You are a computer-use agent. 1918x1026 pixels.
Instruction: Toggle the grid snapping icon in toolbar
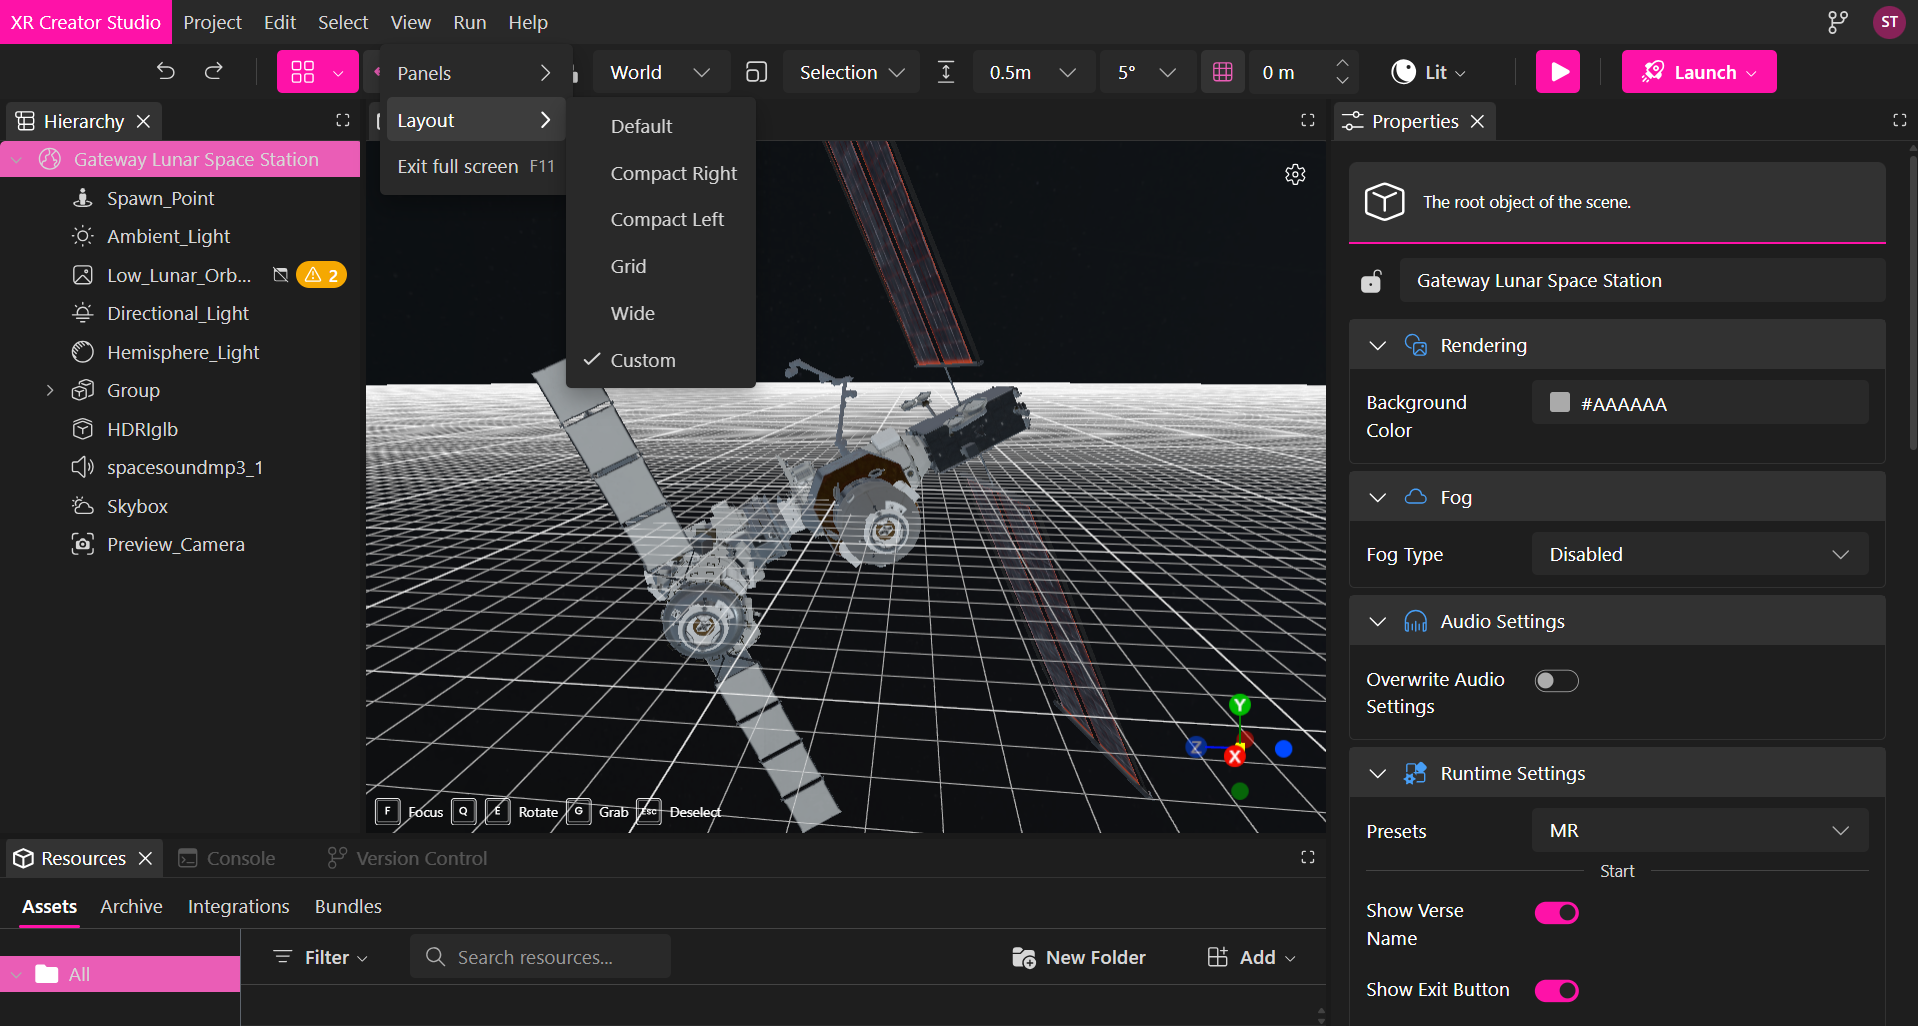[1222, 72]
